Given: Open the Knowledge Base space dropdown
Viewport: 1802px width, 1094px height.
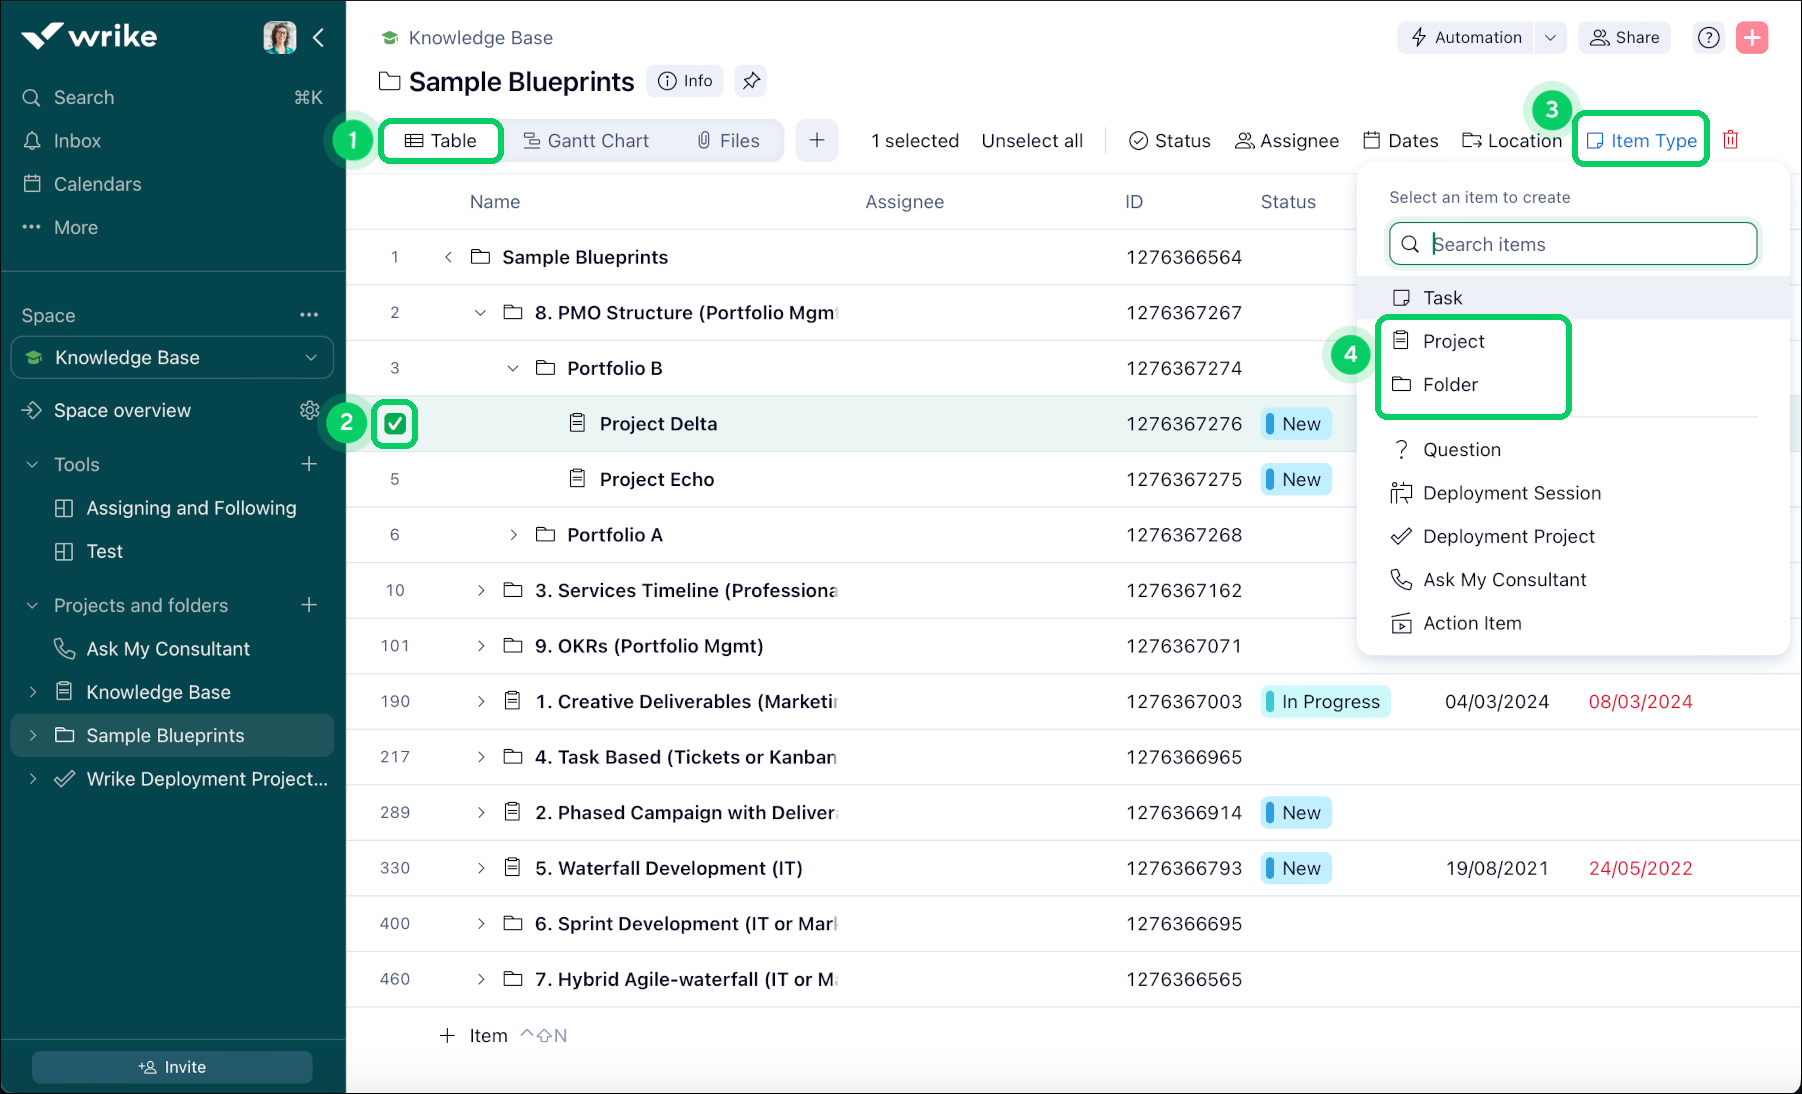Looking at the screenshot, I should click(x=172, y=358).
